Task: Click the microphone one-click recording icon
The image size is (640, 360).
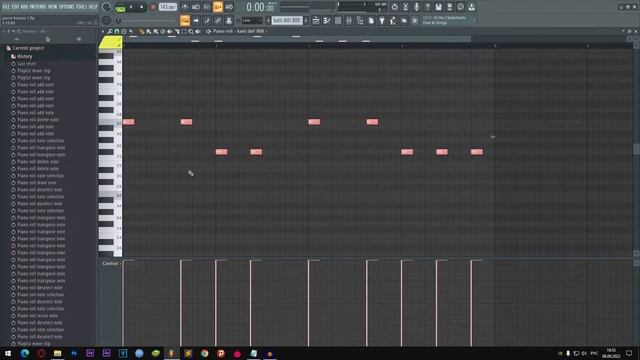Action: [416, 7]
